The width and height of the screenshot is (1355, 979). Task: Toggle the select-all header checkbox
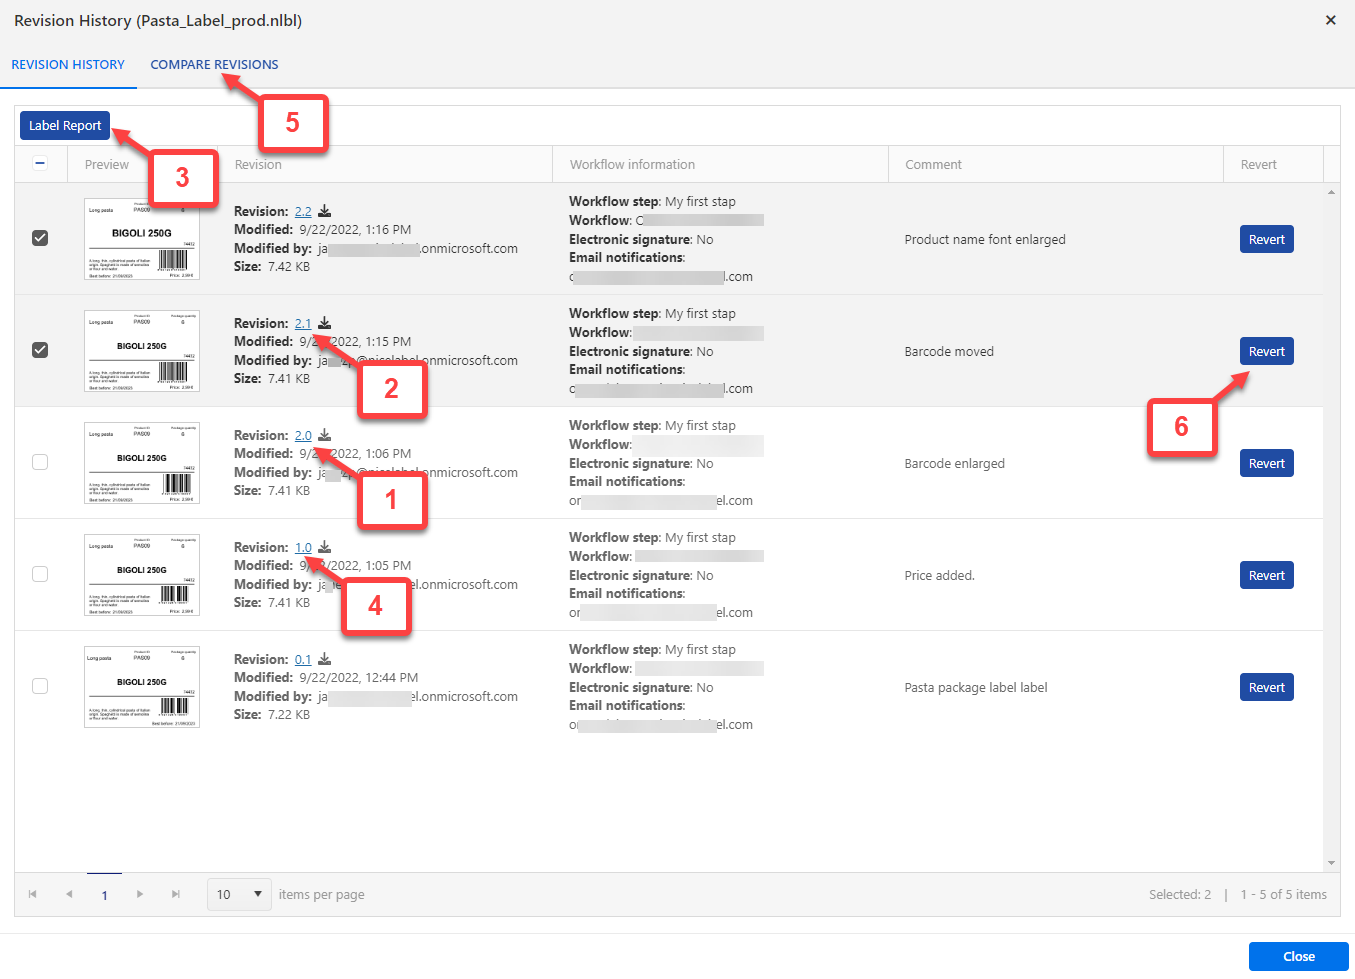point(40,164)
